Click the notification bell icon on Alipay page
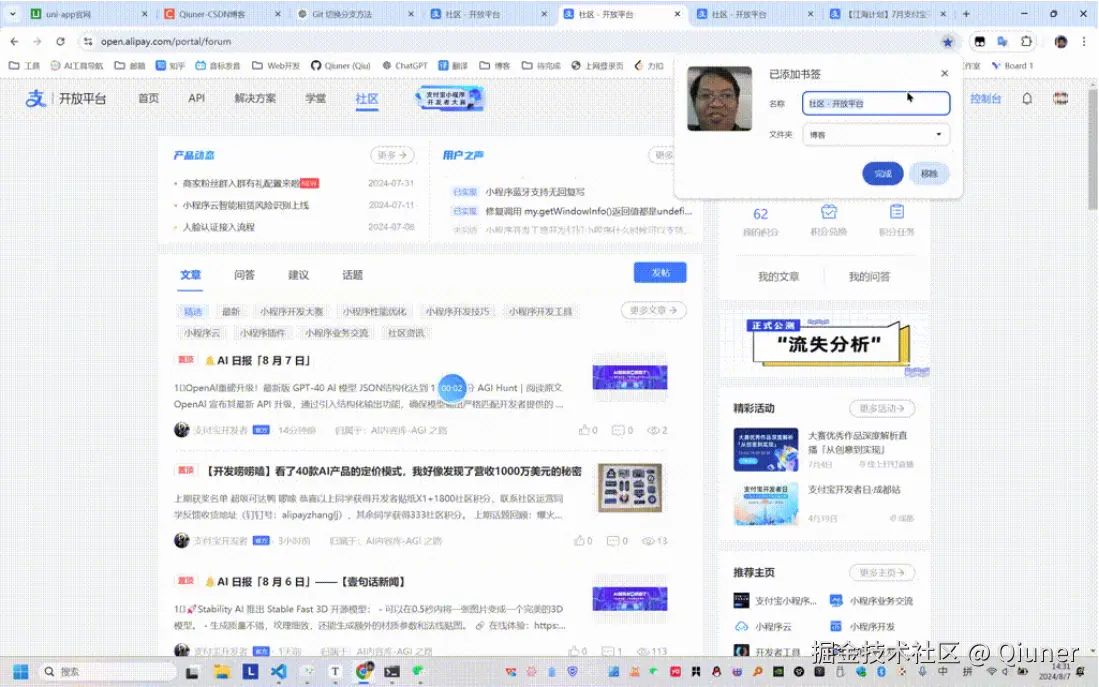1099x687 pixels. (x=1027, y=99)
